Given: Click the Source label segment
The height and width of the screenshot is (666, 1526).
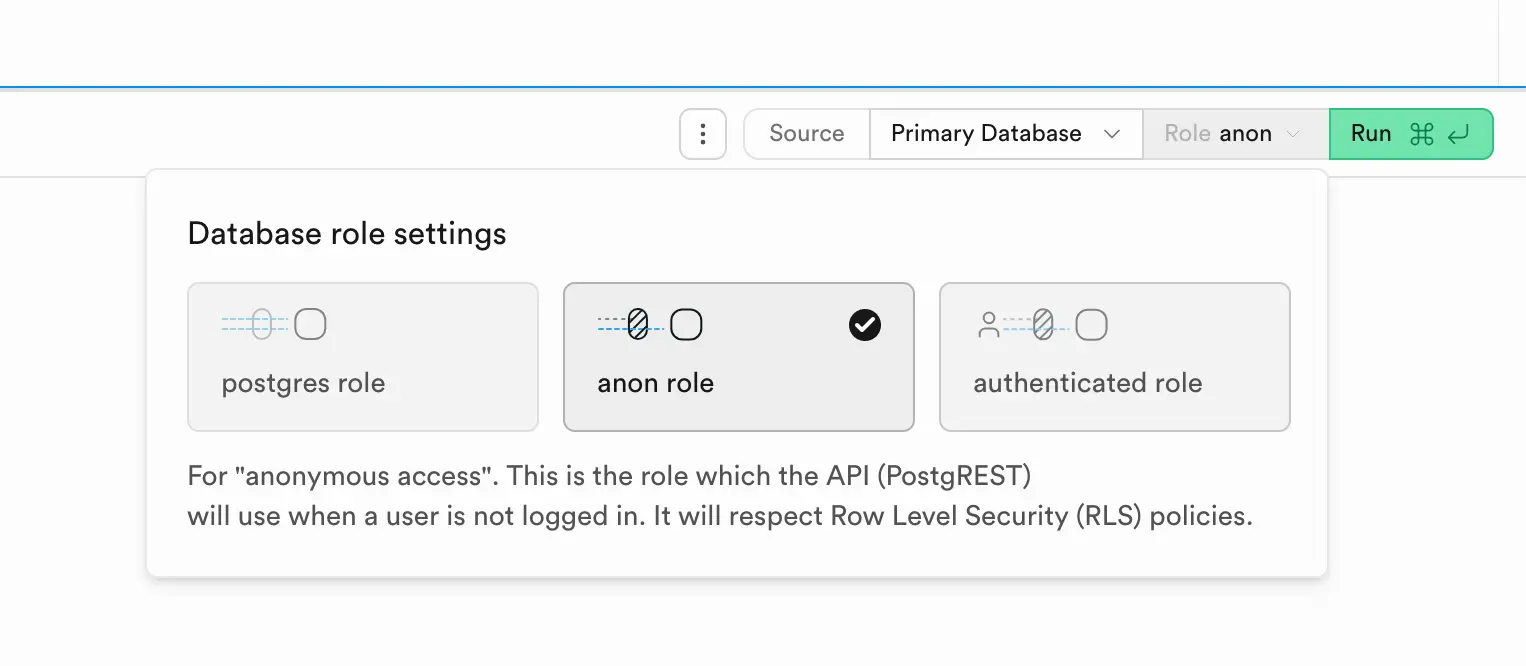Looking at the screenshot, I should pos(807,134).
